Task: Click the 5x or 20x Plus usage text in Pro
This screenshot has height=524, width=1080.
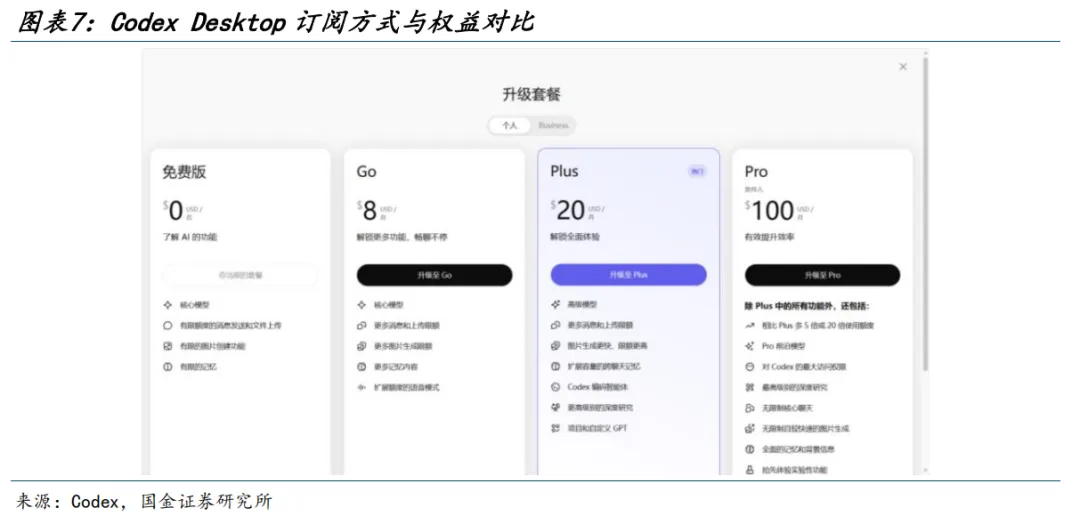Action: click(x=818, y=325)
